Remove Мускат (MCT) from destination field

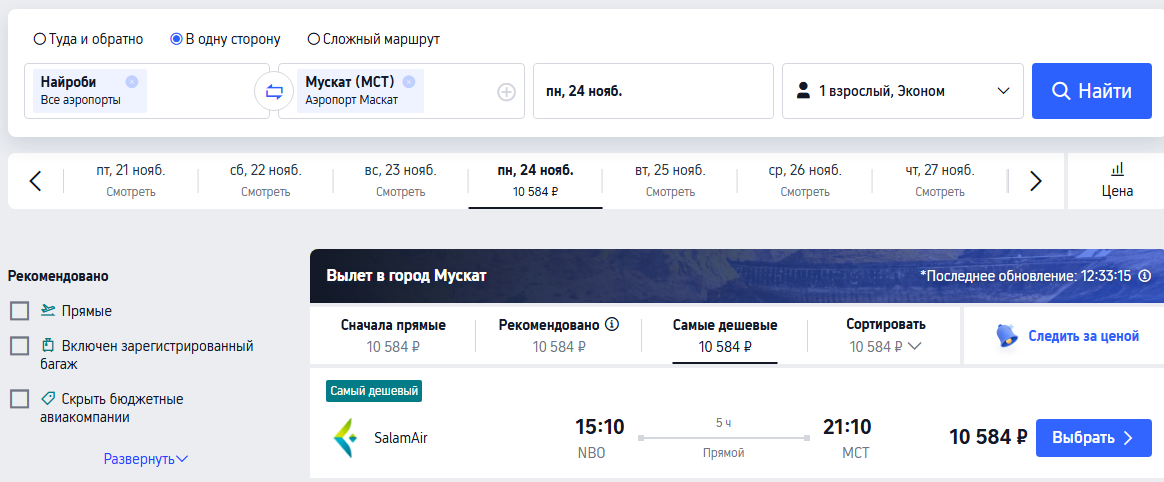[x=408, y=82]
